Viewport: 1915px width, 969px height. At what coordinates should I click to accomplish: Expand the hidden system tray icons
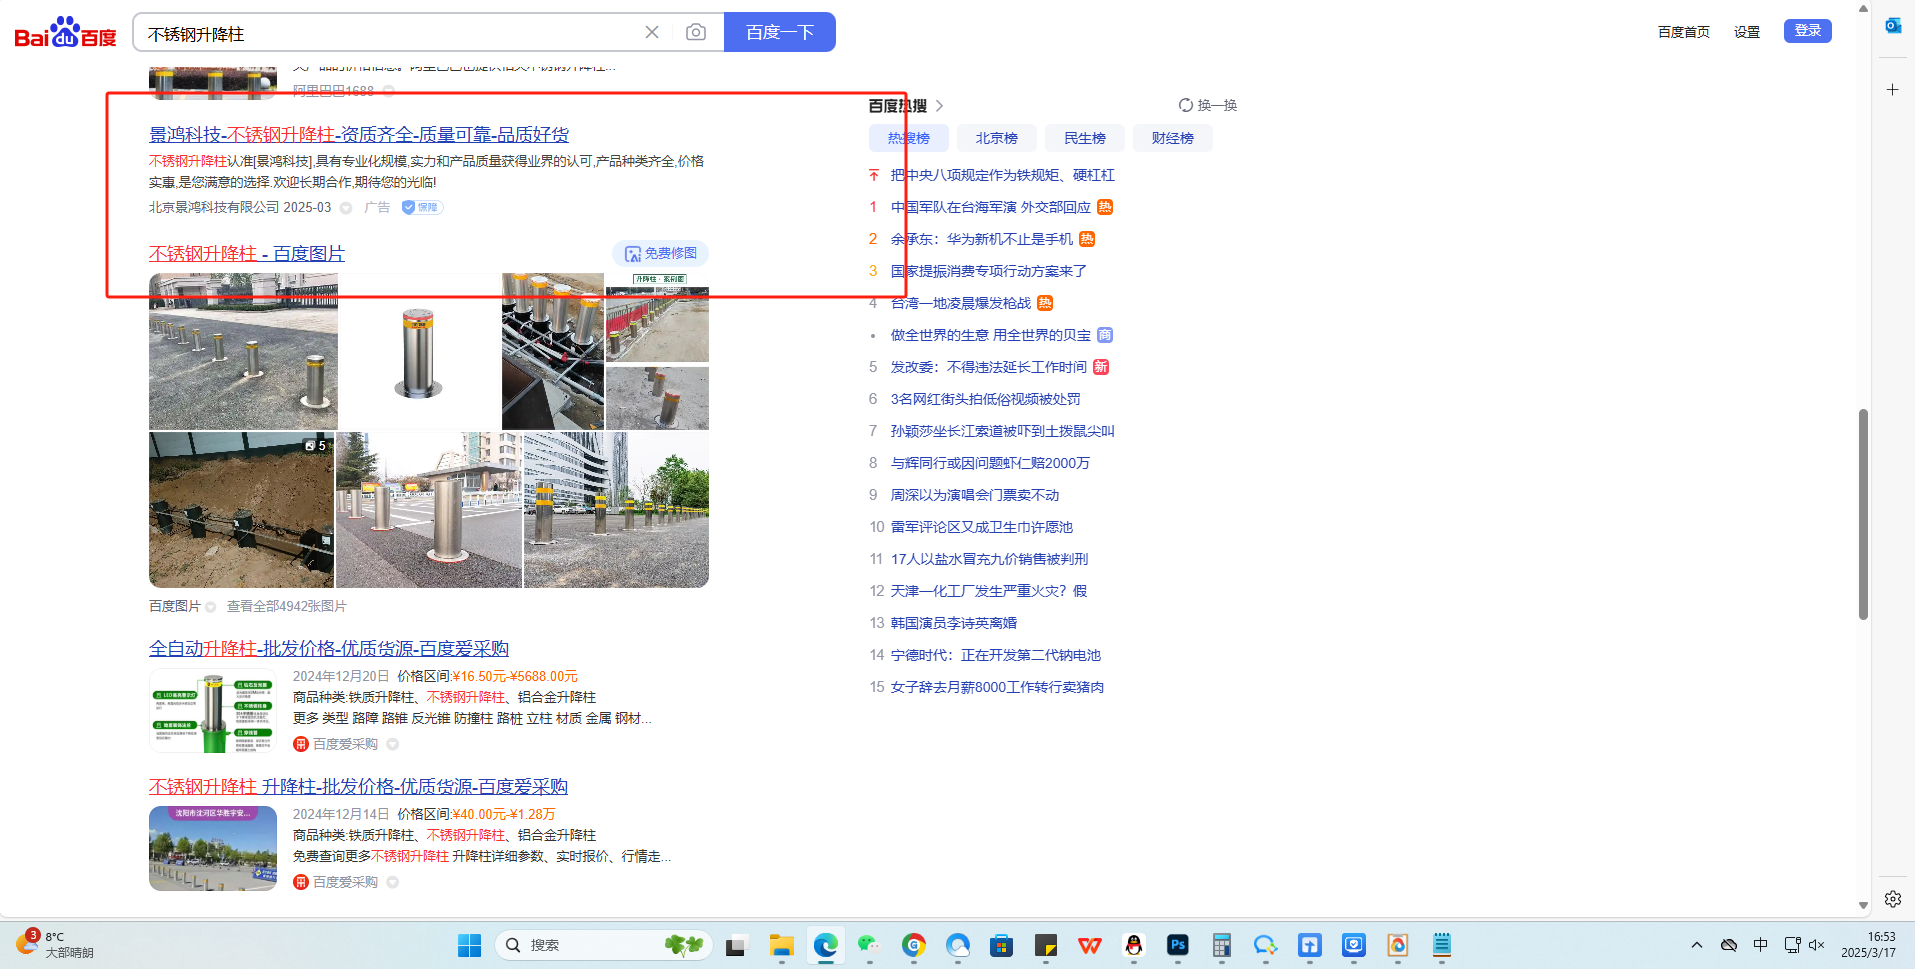(x=1697, y=945)
